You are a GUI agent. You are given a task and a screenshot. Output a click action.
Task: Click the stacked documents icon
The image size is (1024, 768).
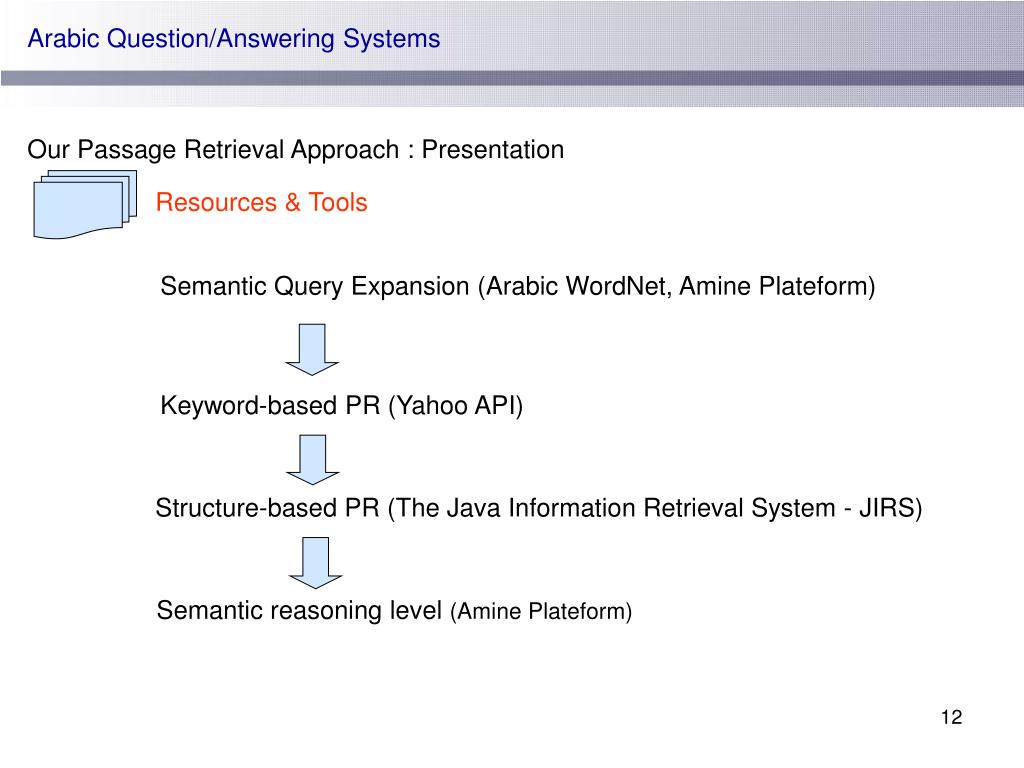tap(85, 204)
